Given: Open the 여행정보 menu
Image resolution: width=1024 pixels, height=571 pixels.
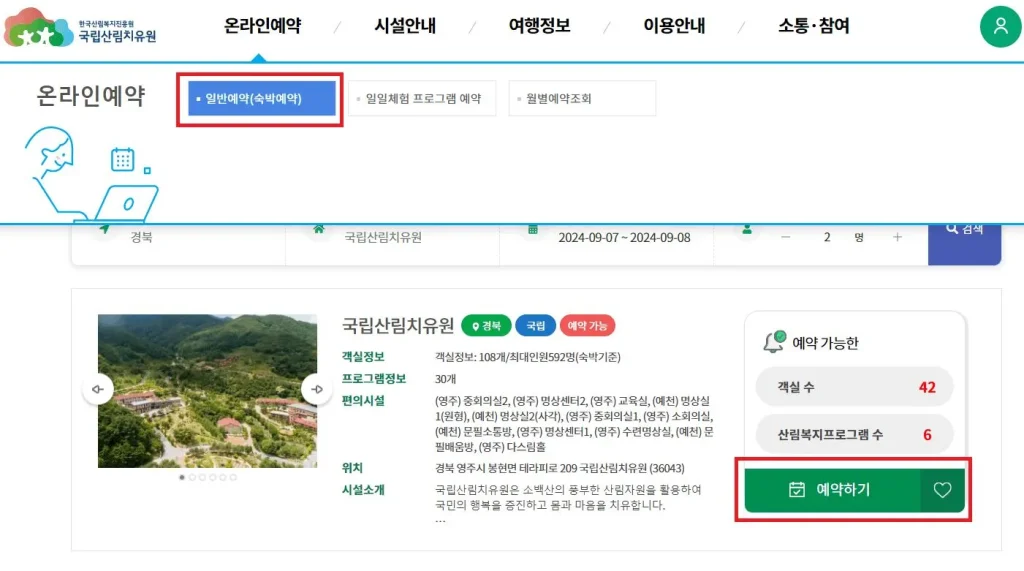Looking at the screenshot, I should (539, 26).
